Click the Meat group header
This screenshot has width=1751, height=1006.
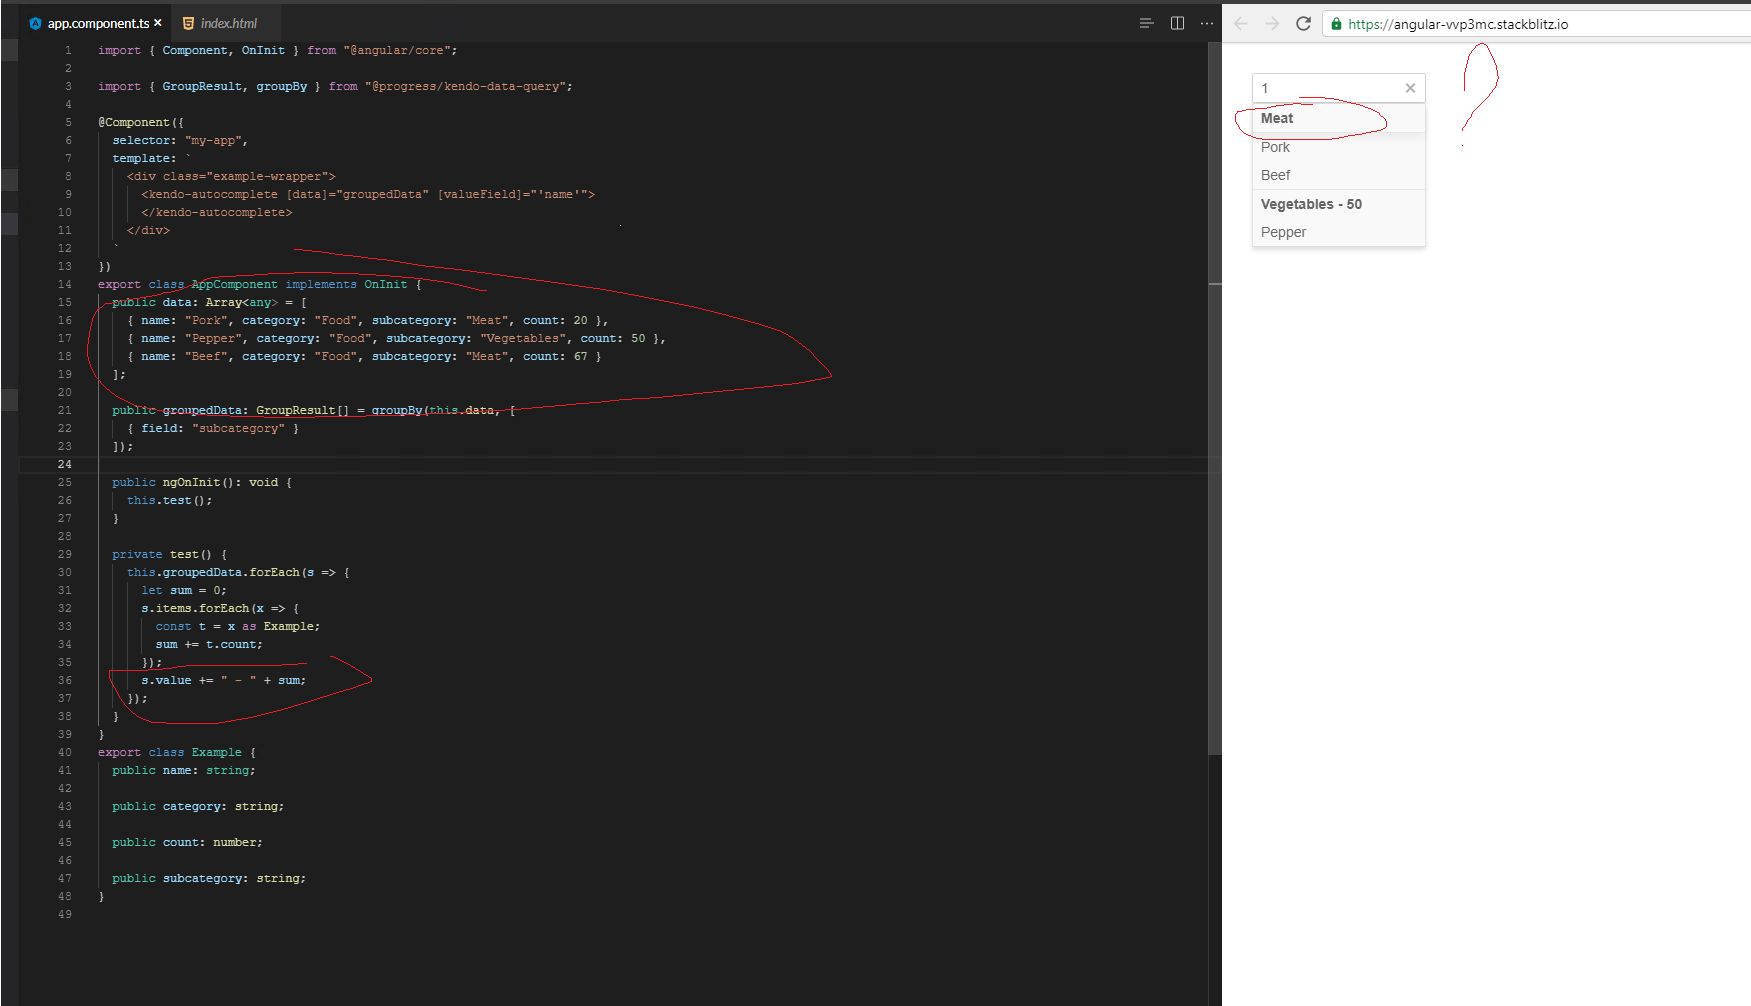click(x=1277, y=118)
